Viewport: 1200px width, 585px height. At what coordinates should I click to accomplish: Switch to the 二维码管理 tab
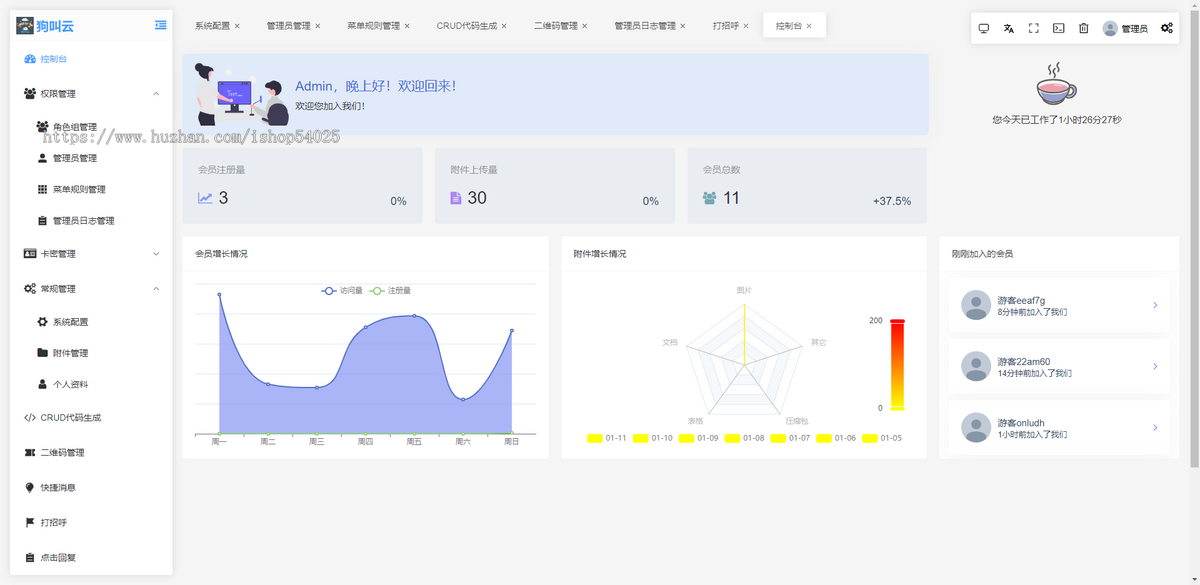tap(555, 26)
